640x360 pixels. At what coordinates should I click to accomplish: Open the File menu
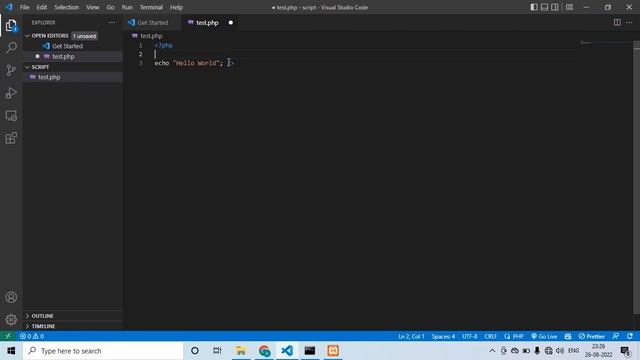[x=24, y=7]
